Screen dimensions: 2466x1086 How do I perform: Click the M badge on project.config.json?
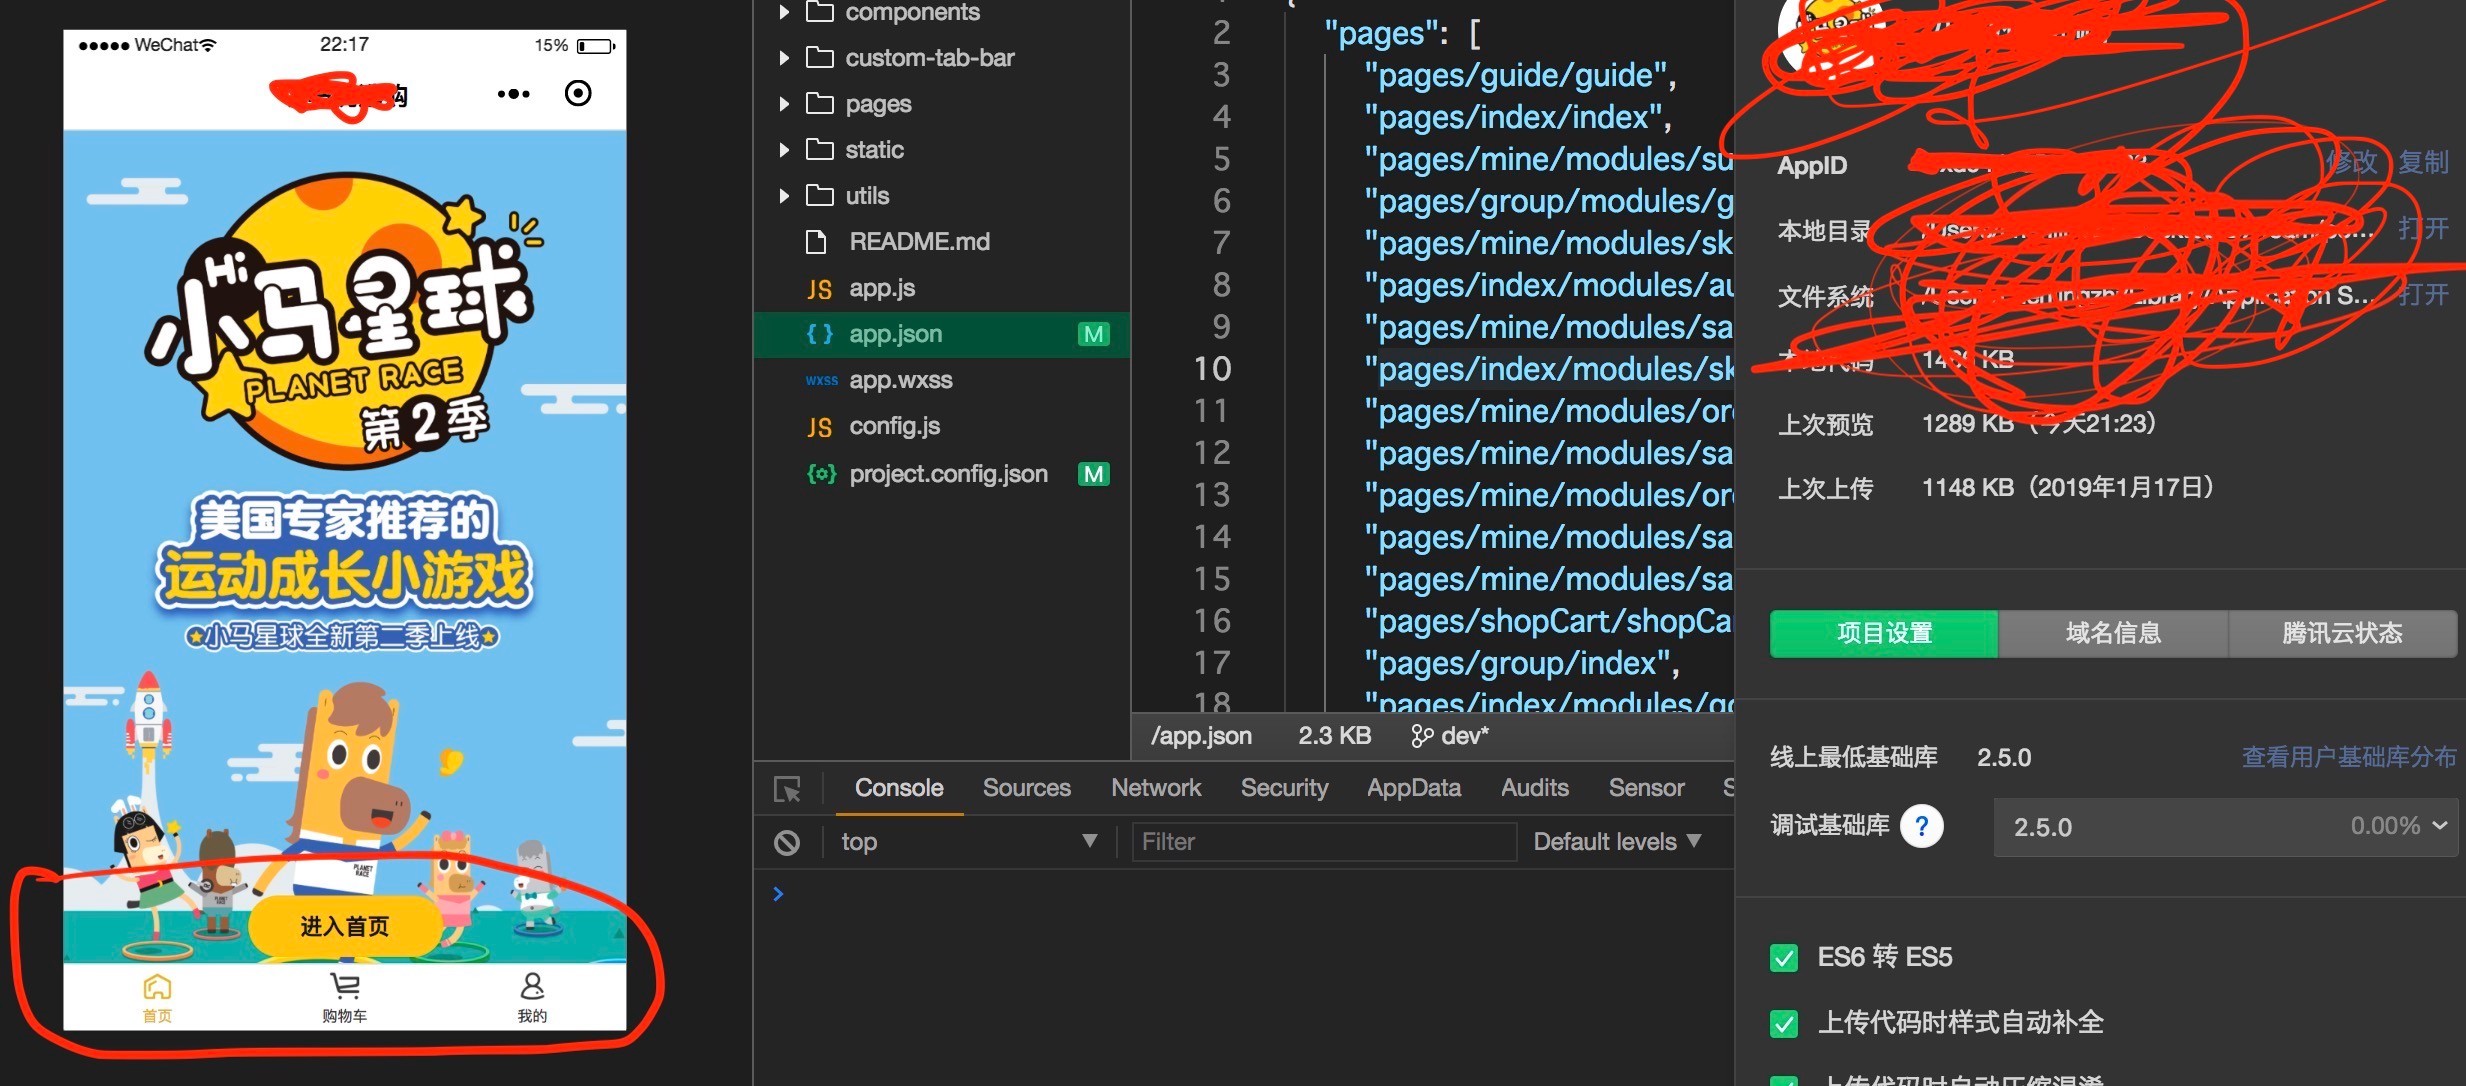point(1094,474)
